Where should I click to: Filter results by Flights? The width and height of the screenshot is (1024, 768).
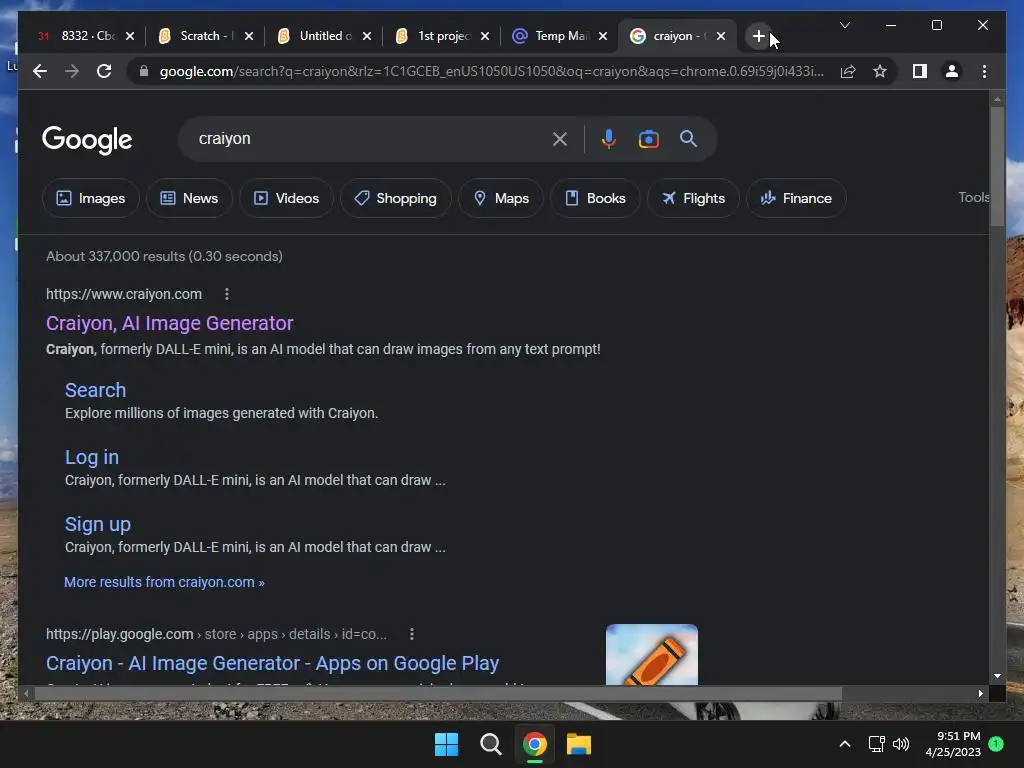tap(693, 198)
